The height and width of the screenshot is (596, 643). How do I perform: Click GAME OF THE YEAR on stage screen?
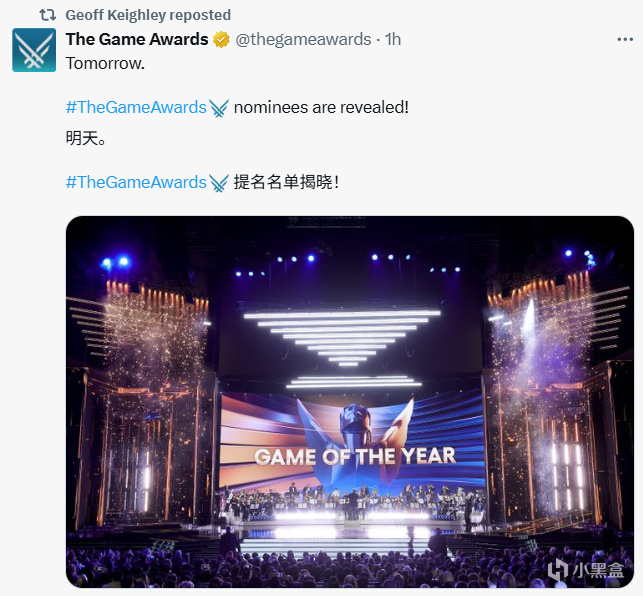coord(354,456)
